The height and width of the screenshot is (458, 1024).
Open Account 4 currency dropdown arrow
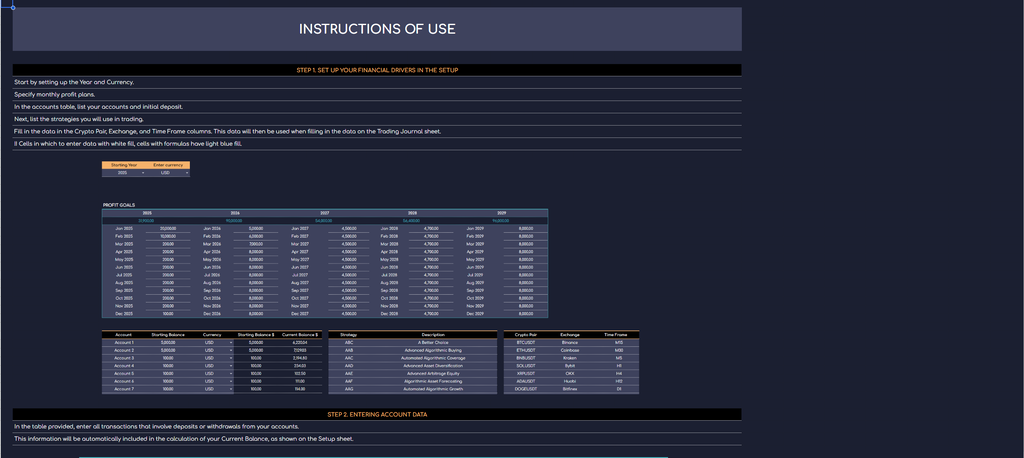231,366
